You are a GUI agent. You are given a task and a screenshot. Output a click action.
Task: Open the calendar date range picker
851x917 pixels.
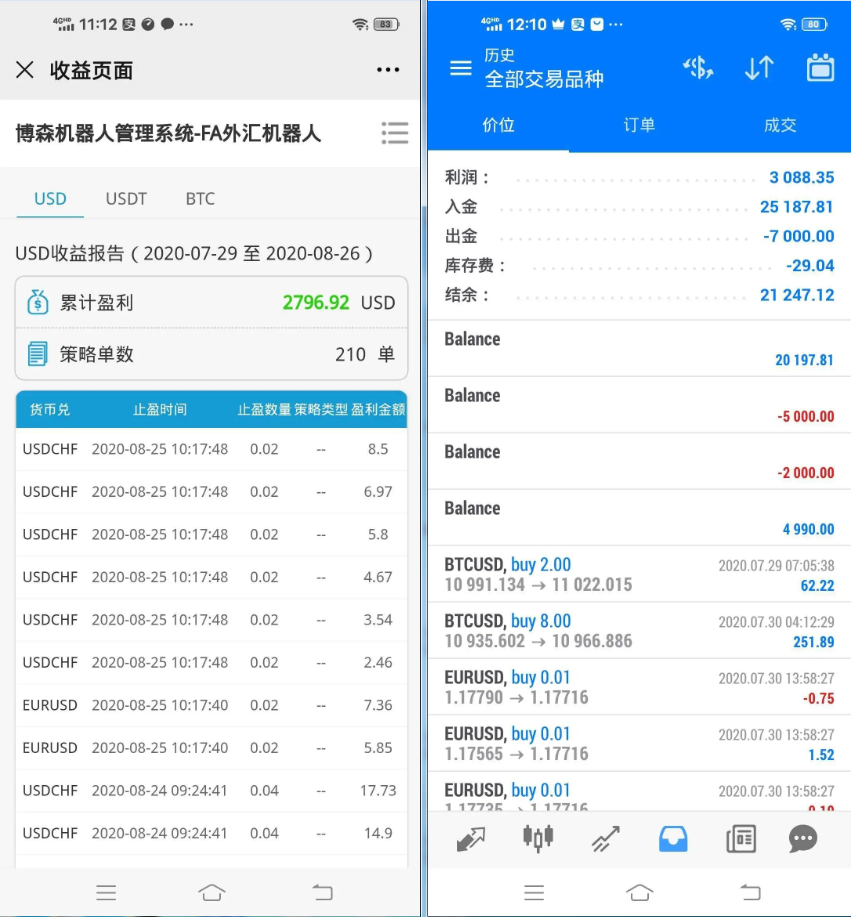click(x=820, y=68)
